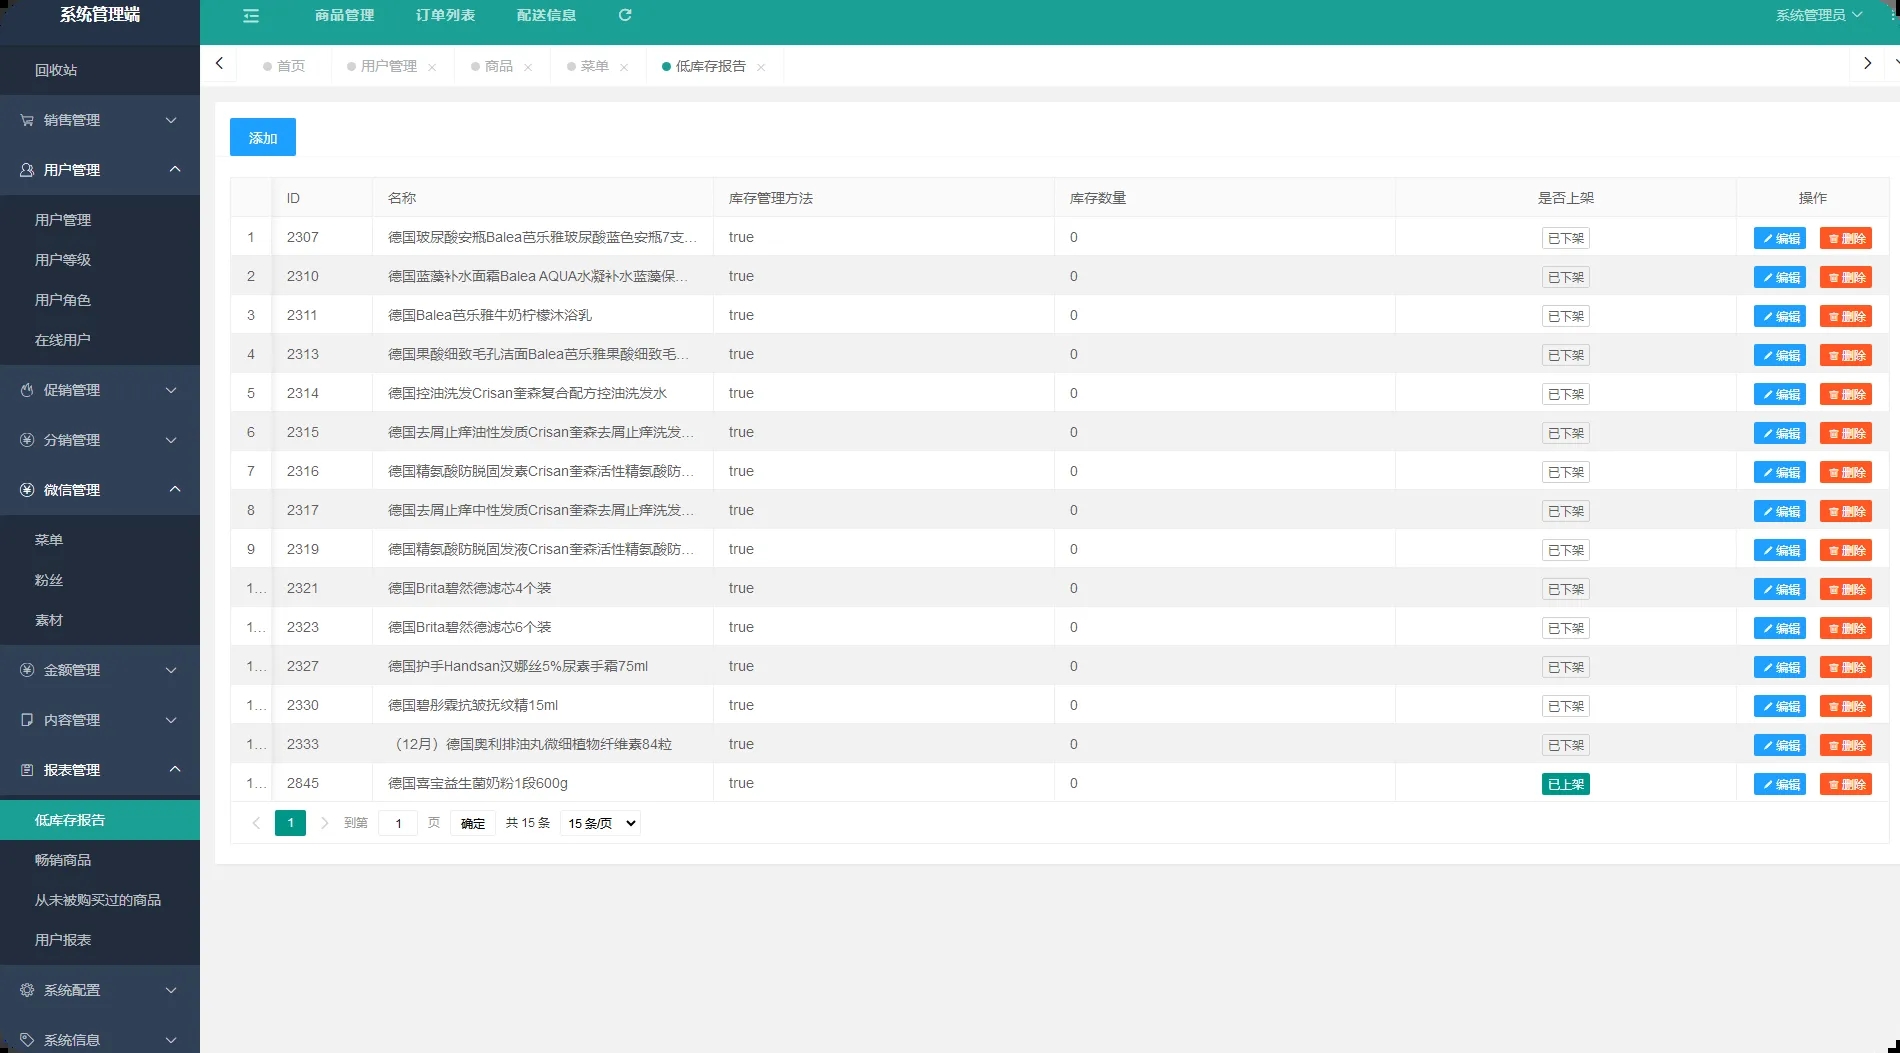Image resolution: width=1900 pixels, height=1053 pixels.
Task: Toggle the 已上架 status for product 2845
Action: (x=1565, y=784)
